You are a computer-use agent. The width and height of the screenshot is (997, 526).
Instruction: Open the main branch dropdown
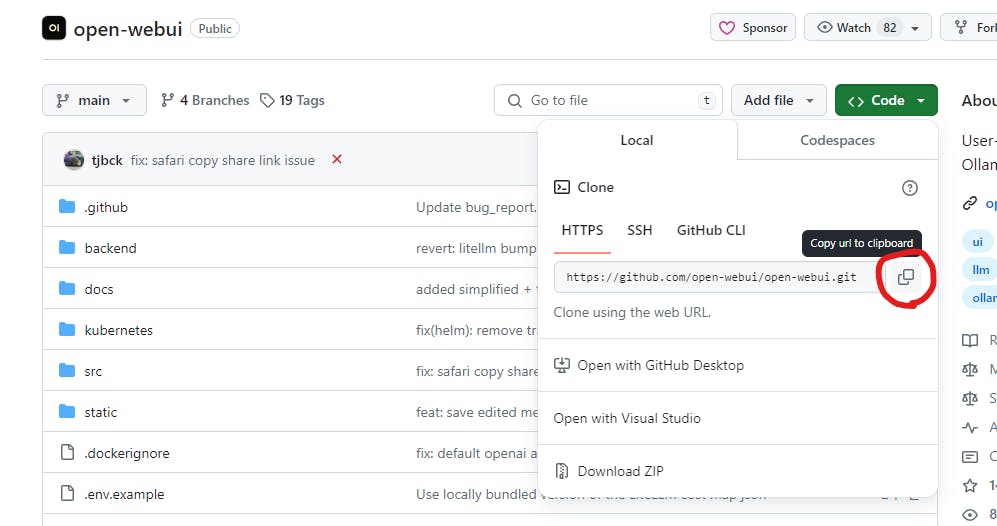(x=94, y=100)
